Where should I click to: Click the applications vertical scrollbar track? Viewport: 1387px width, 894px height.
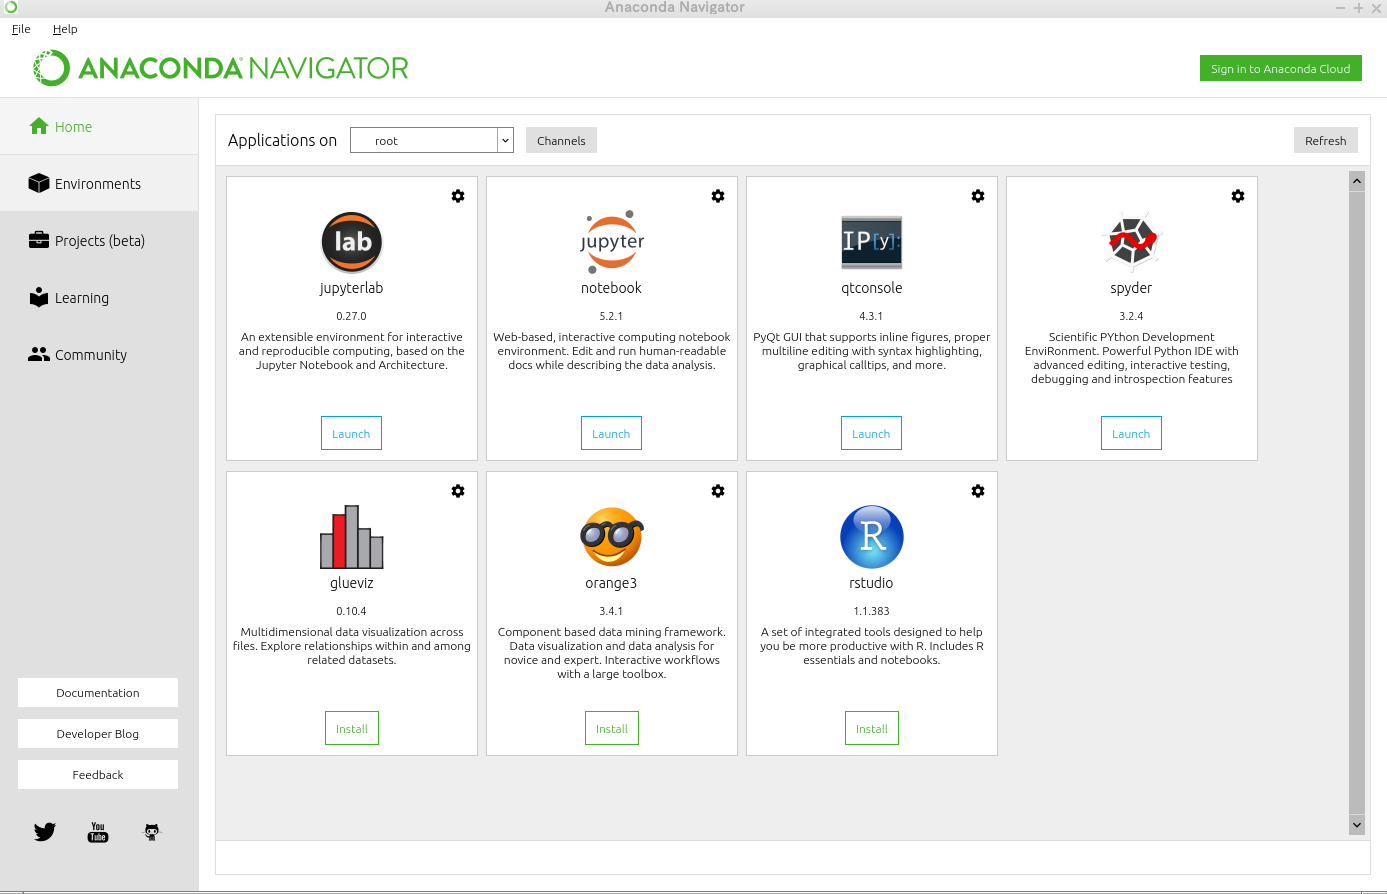tap(1357, 503)
